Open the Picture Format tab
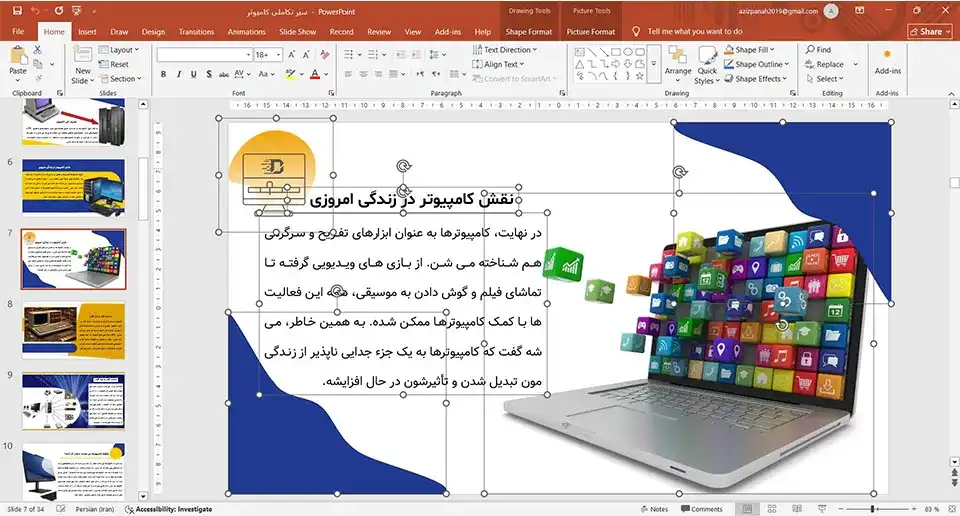The width and height of the screenshot is (960, 516). (591, 31)
